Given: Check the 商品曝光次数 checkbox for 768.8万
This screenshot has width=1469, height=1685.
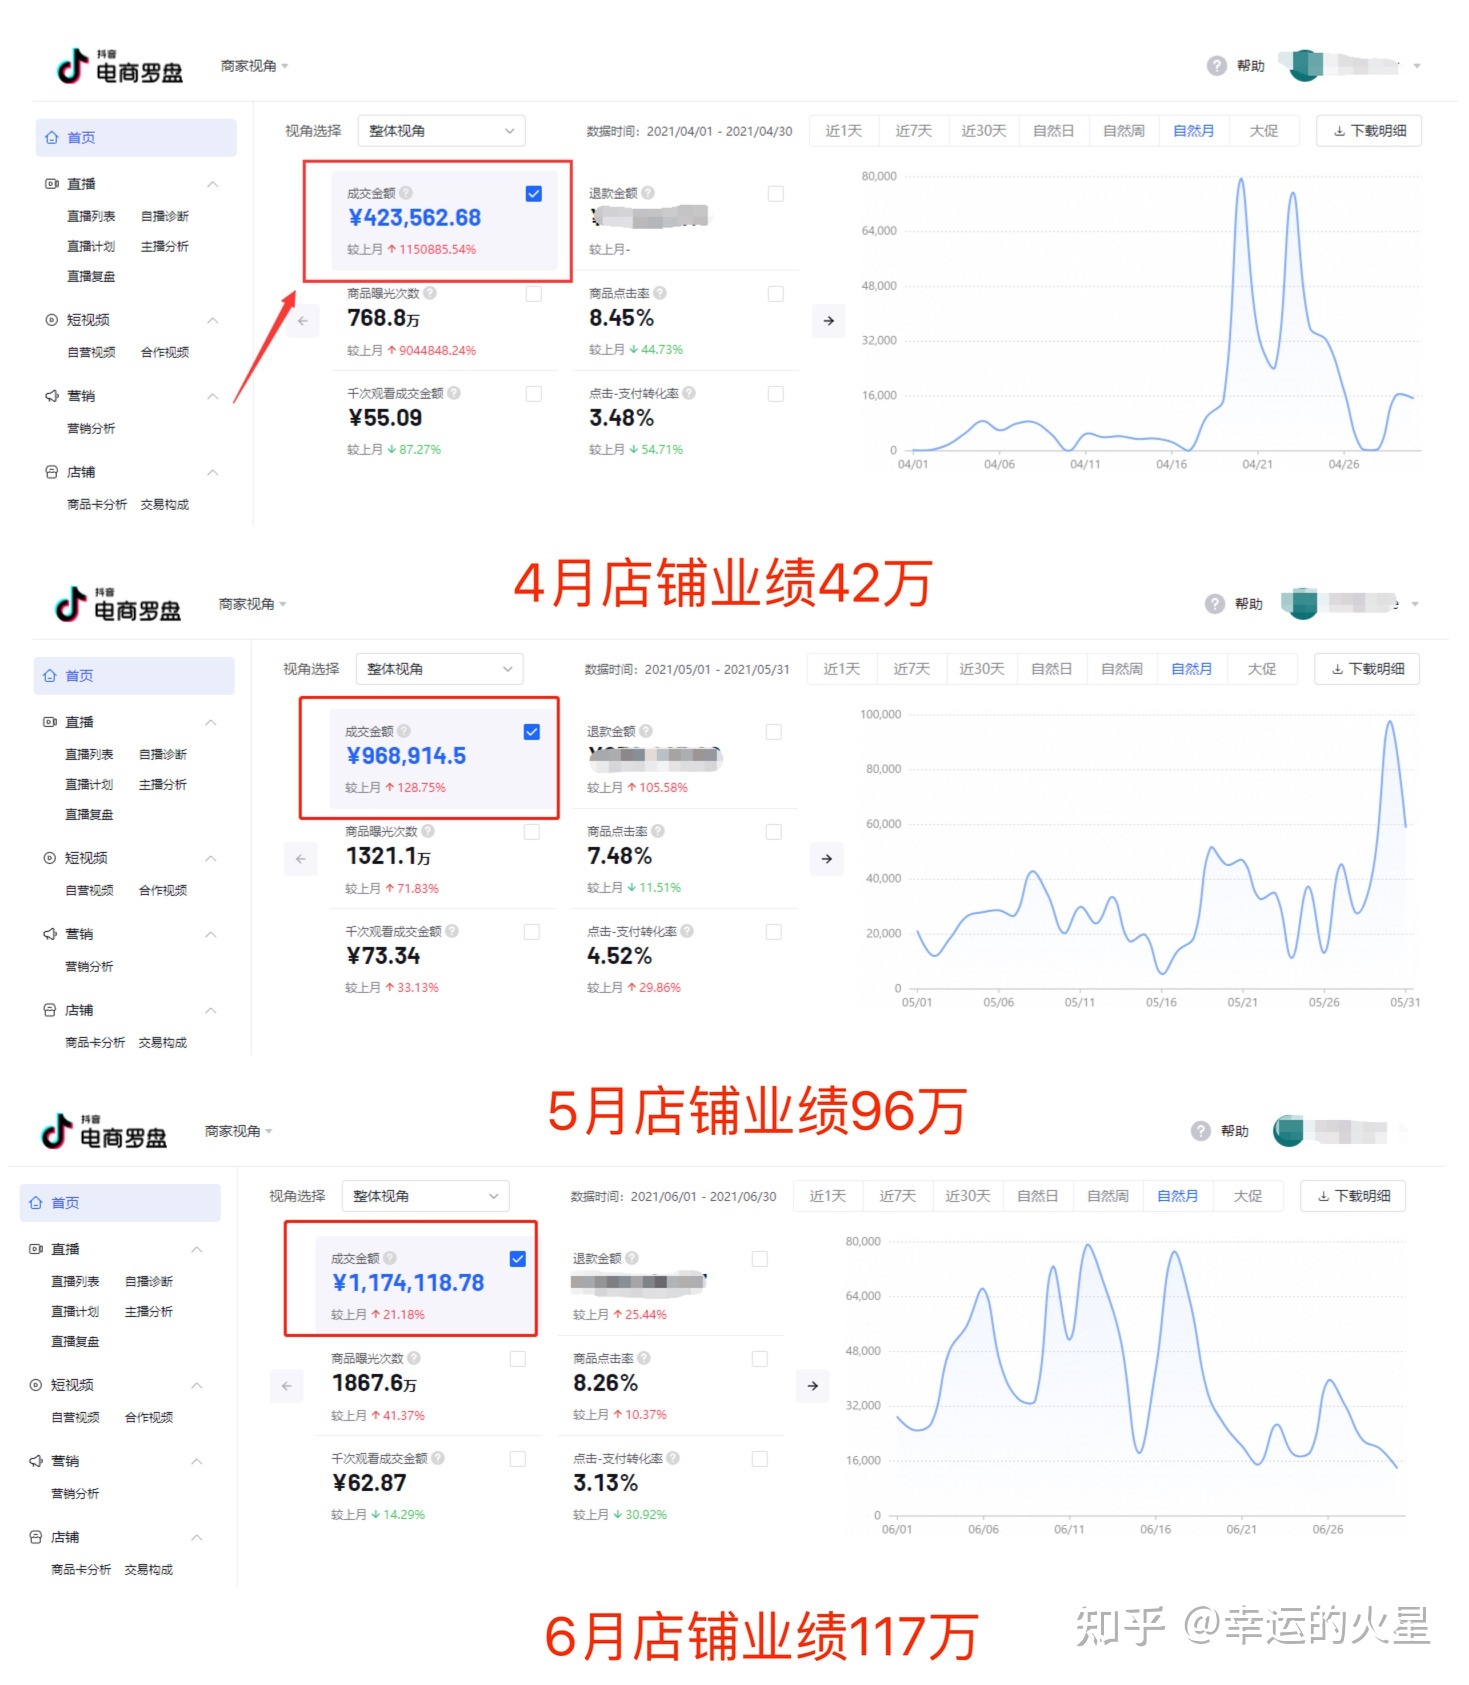Looking at the screenshot, I should (534, 294).
